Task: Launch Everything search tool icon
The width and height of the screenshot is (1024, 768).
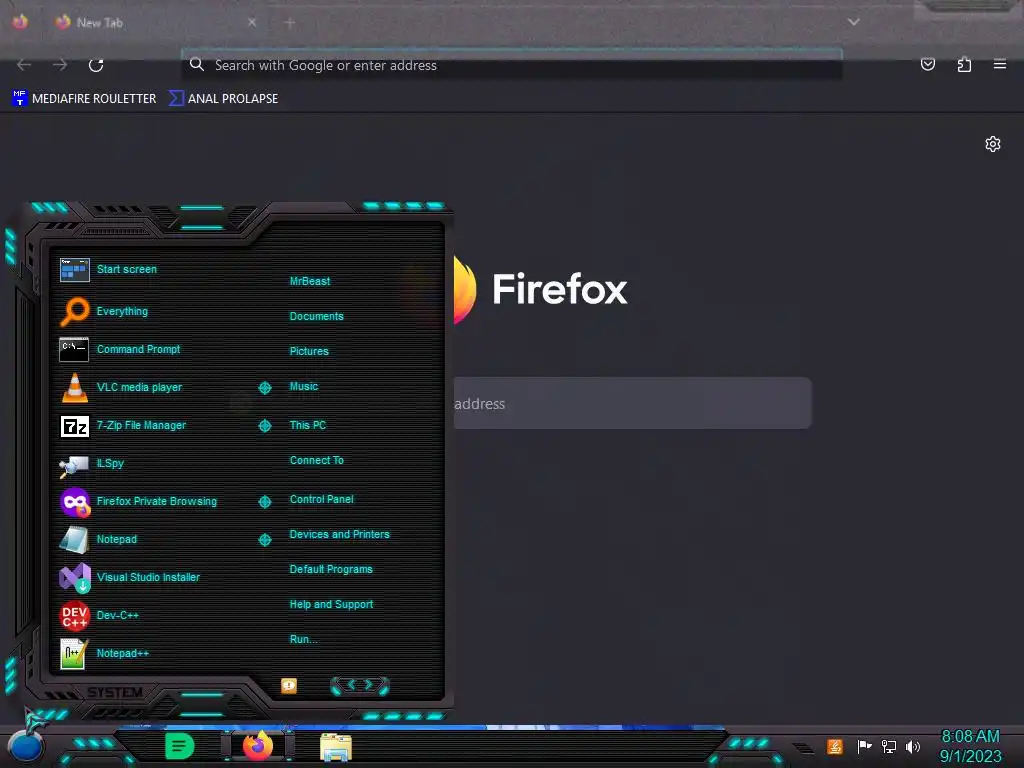Action: [74, 311]
